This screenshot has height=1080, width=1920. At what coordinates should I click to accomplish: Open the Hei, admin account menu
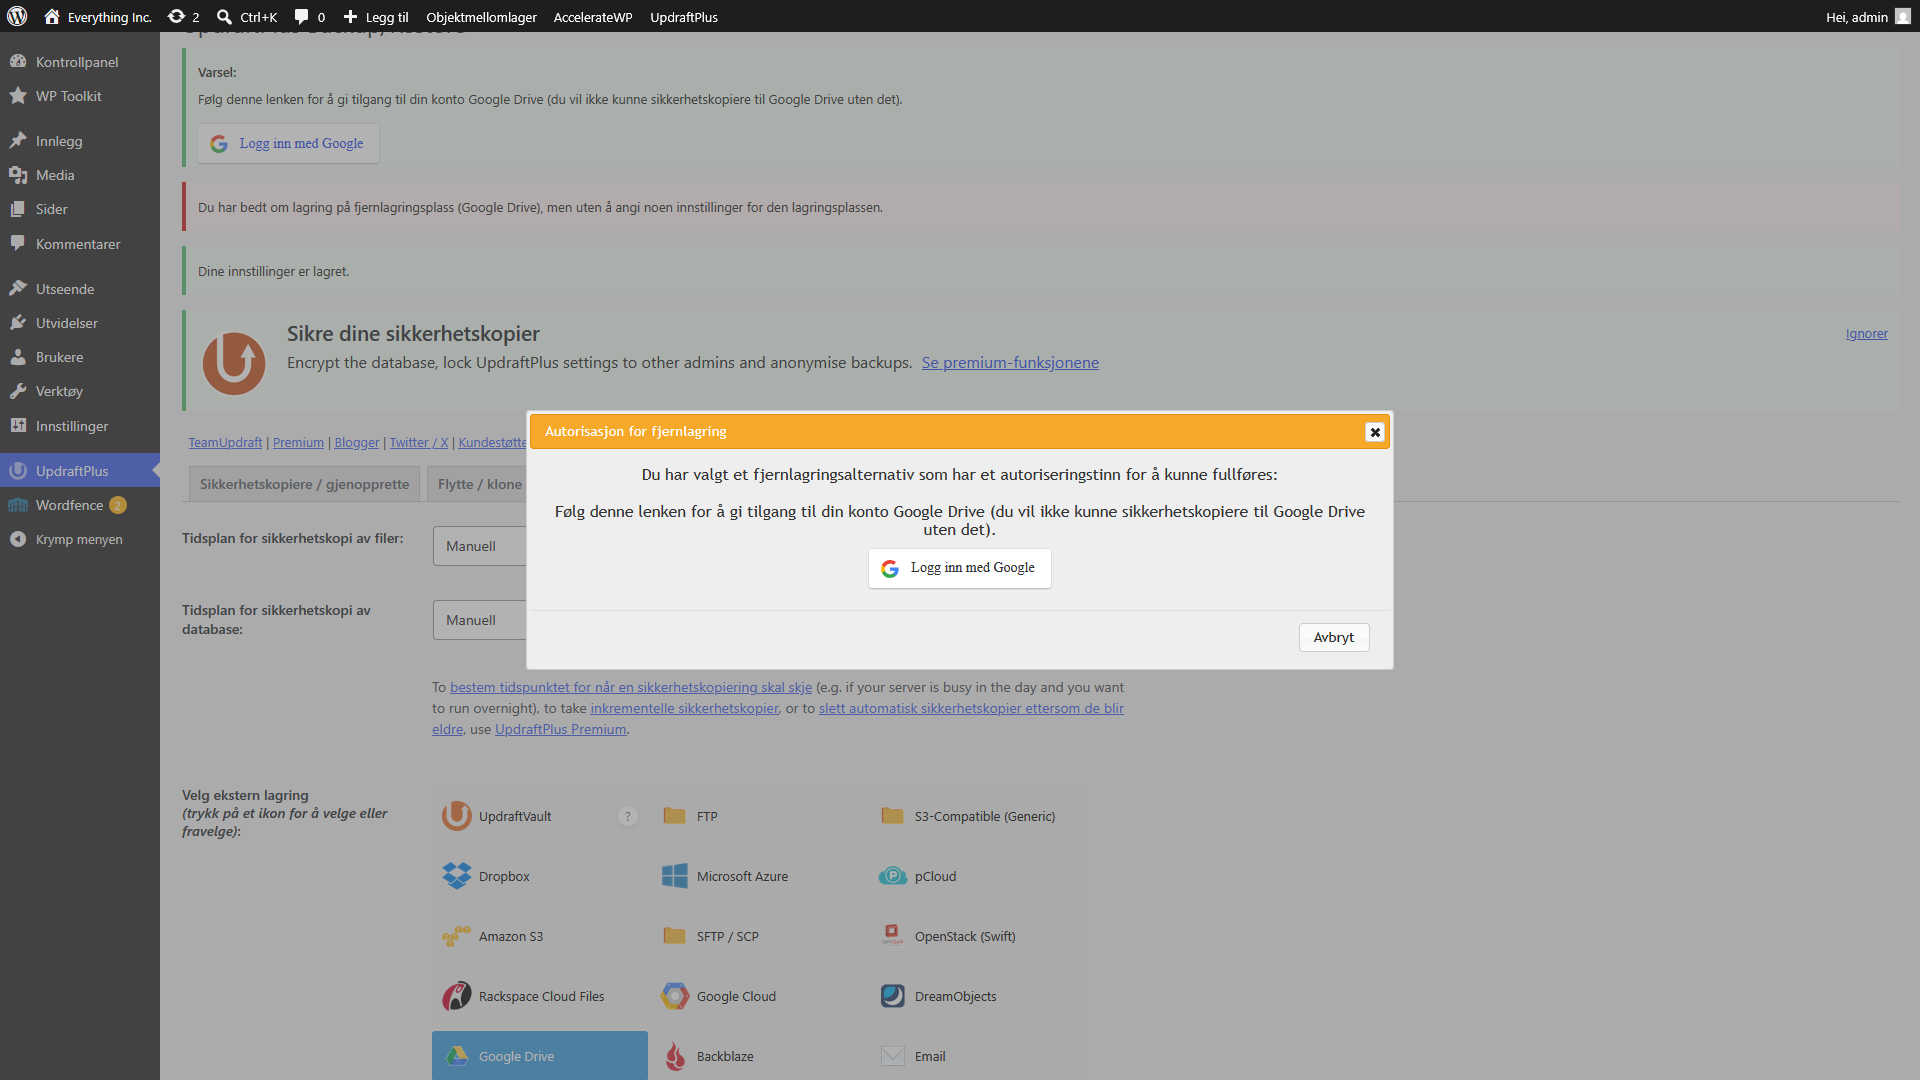point(1867,16)
